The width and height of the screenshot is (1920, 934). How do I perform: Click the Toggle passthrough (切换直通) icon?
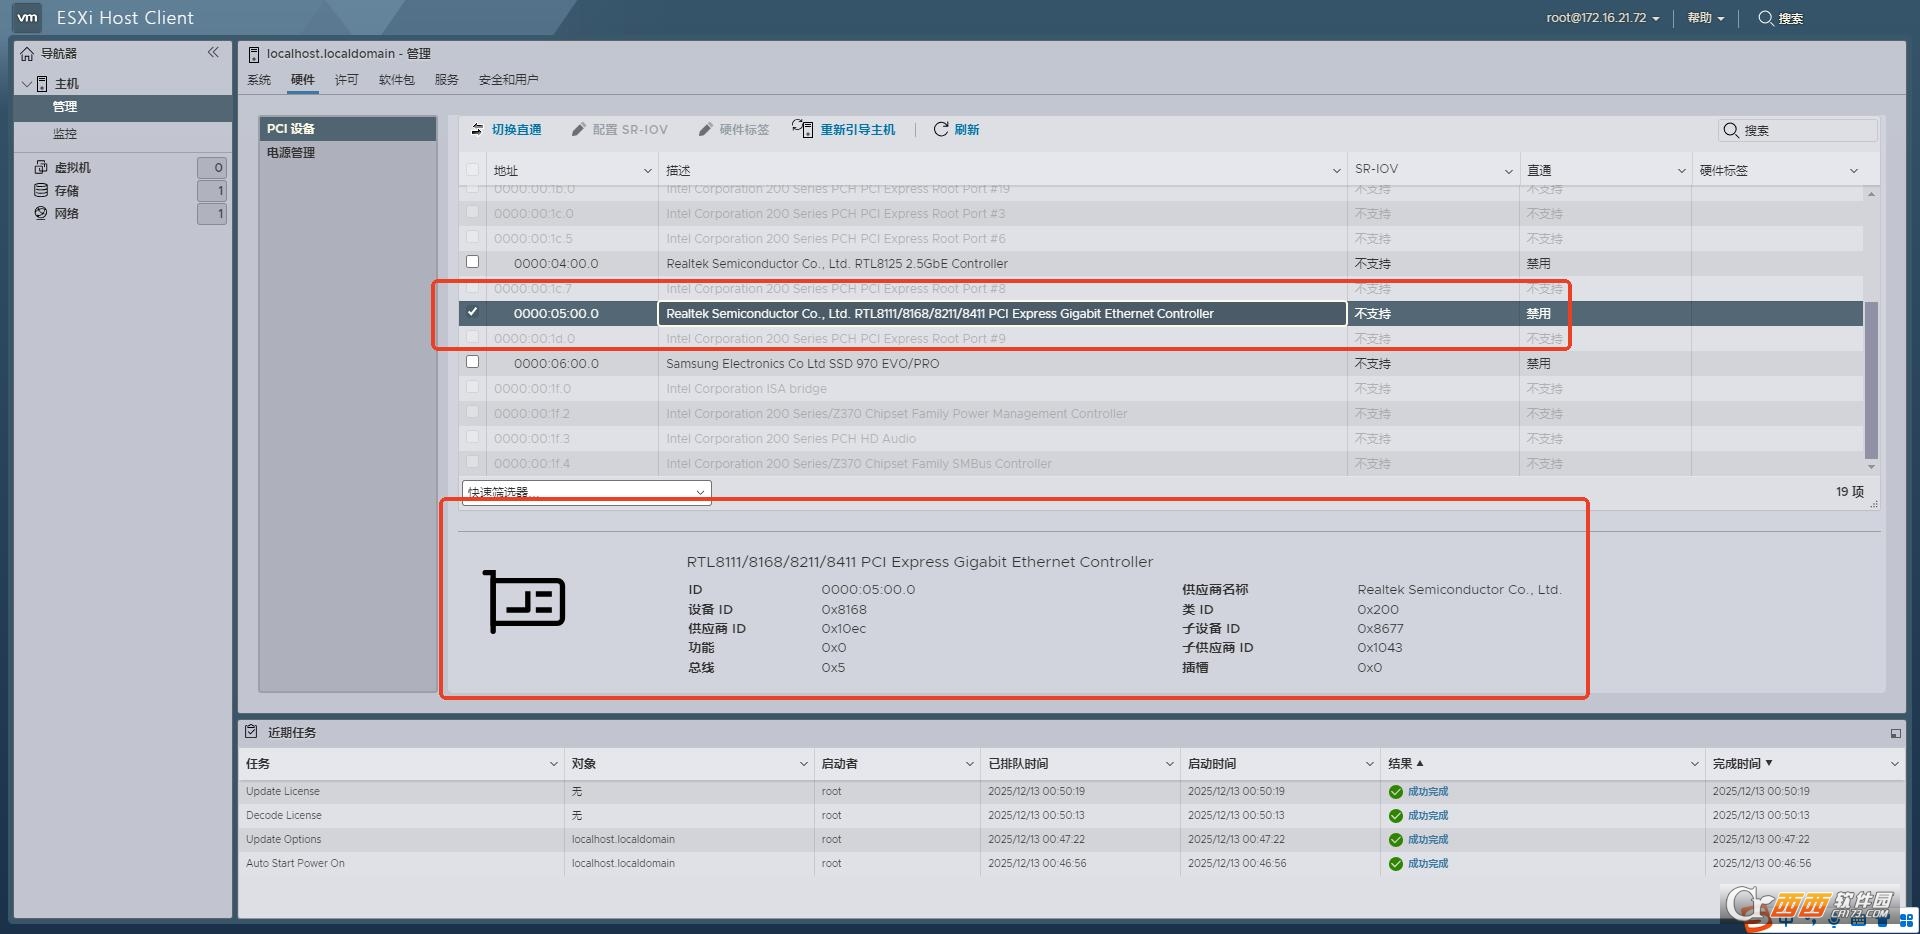click(x=478, y=130)
